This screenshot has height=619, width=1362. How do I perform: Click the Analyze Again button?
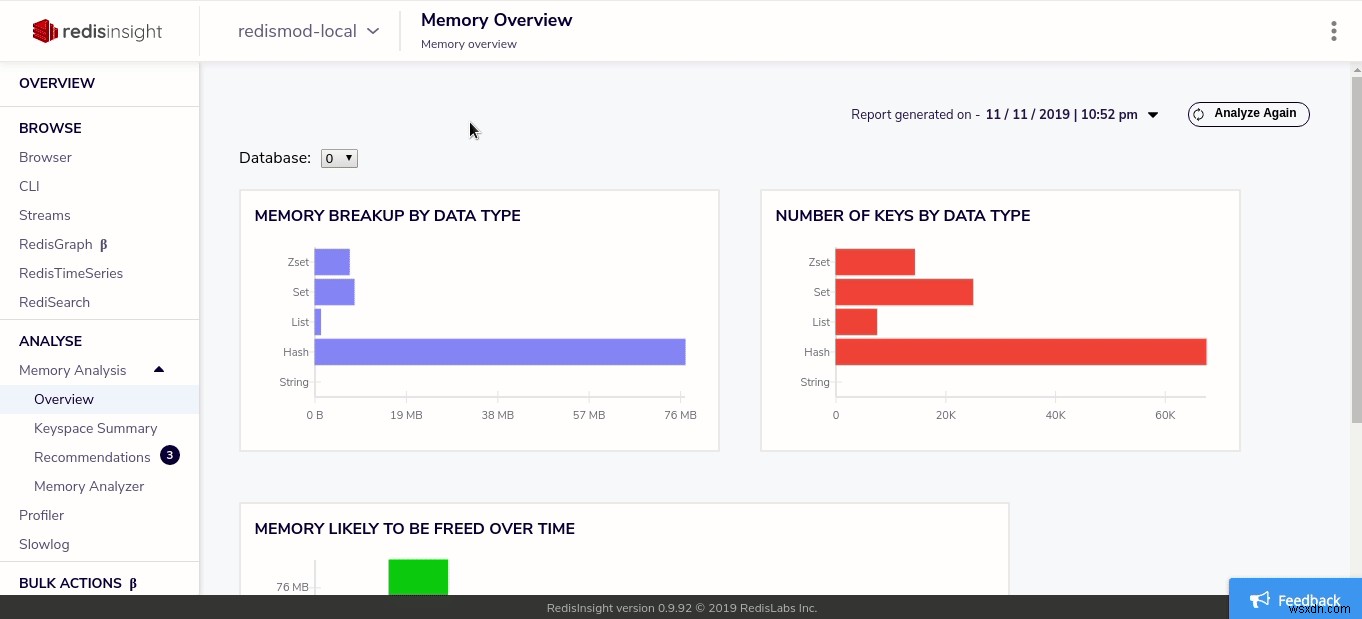(1248, 114)
